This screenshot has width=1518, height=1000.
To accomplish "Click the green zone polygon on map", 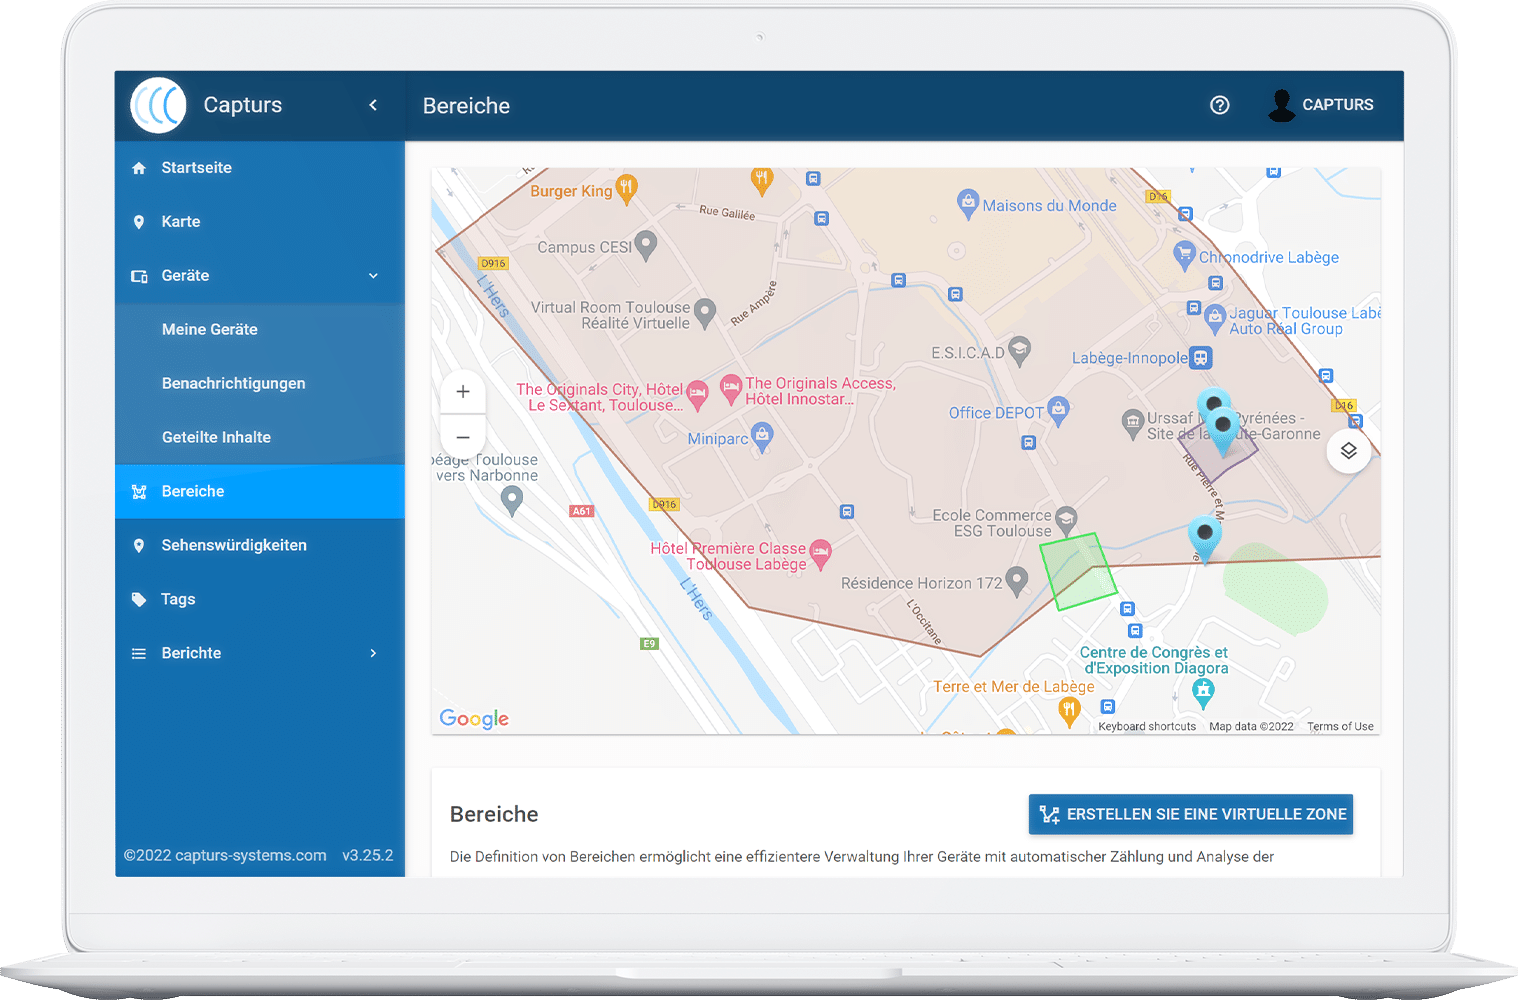I will click(1078, 571).
